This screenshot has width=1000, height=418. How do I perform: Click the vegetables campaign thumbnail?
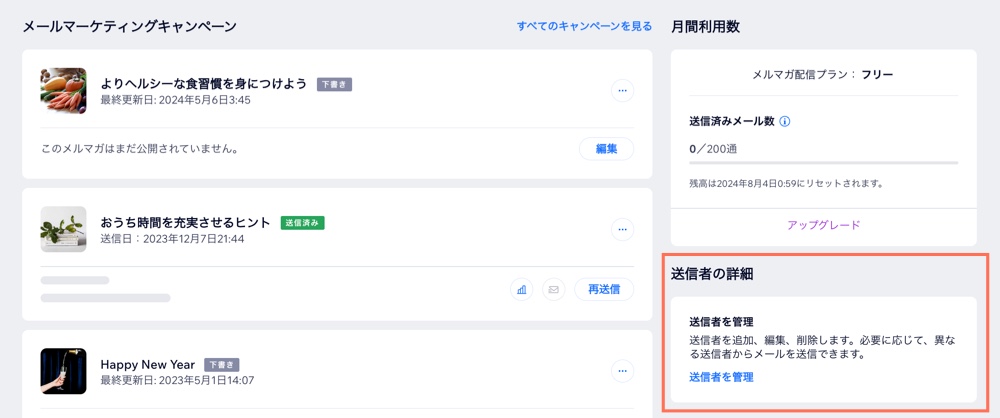click(63, 91)
